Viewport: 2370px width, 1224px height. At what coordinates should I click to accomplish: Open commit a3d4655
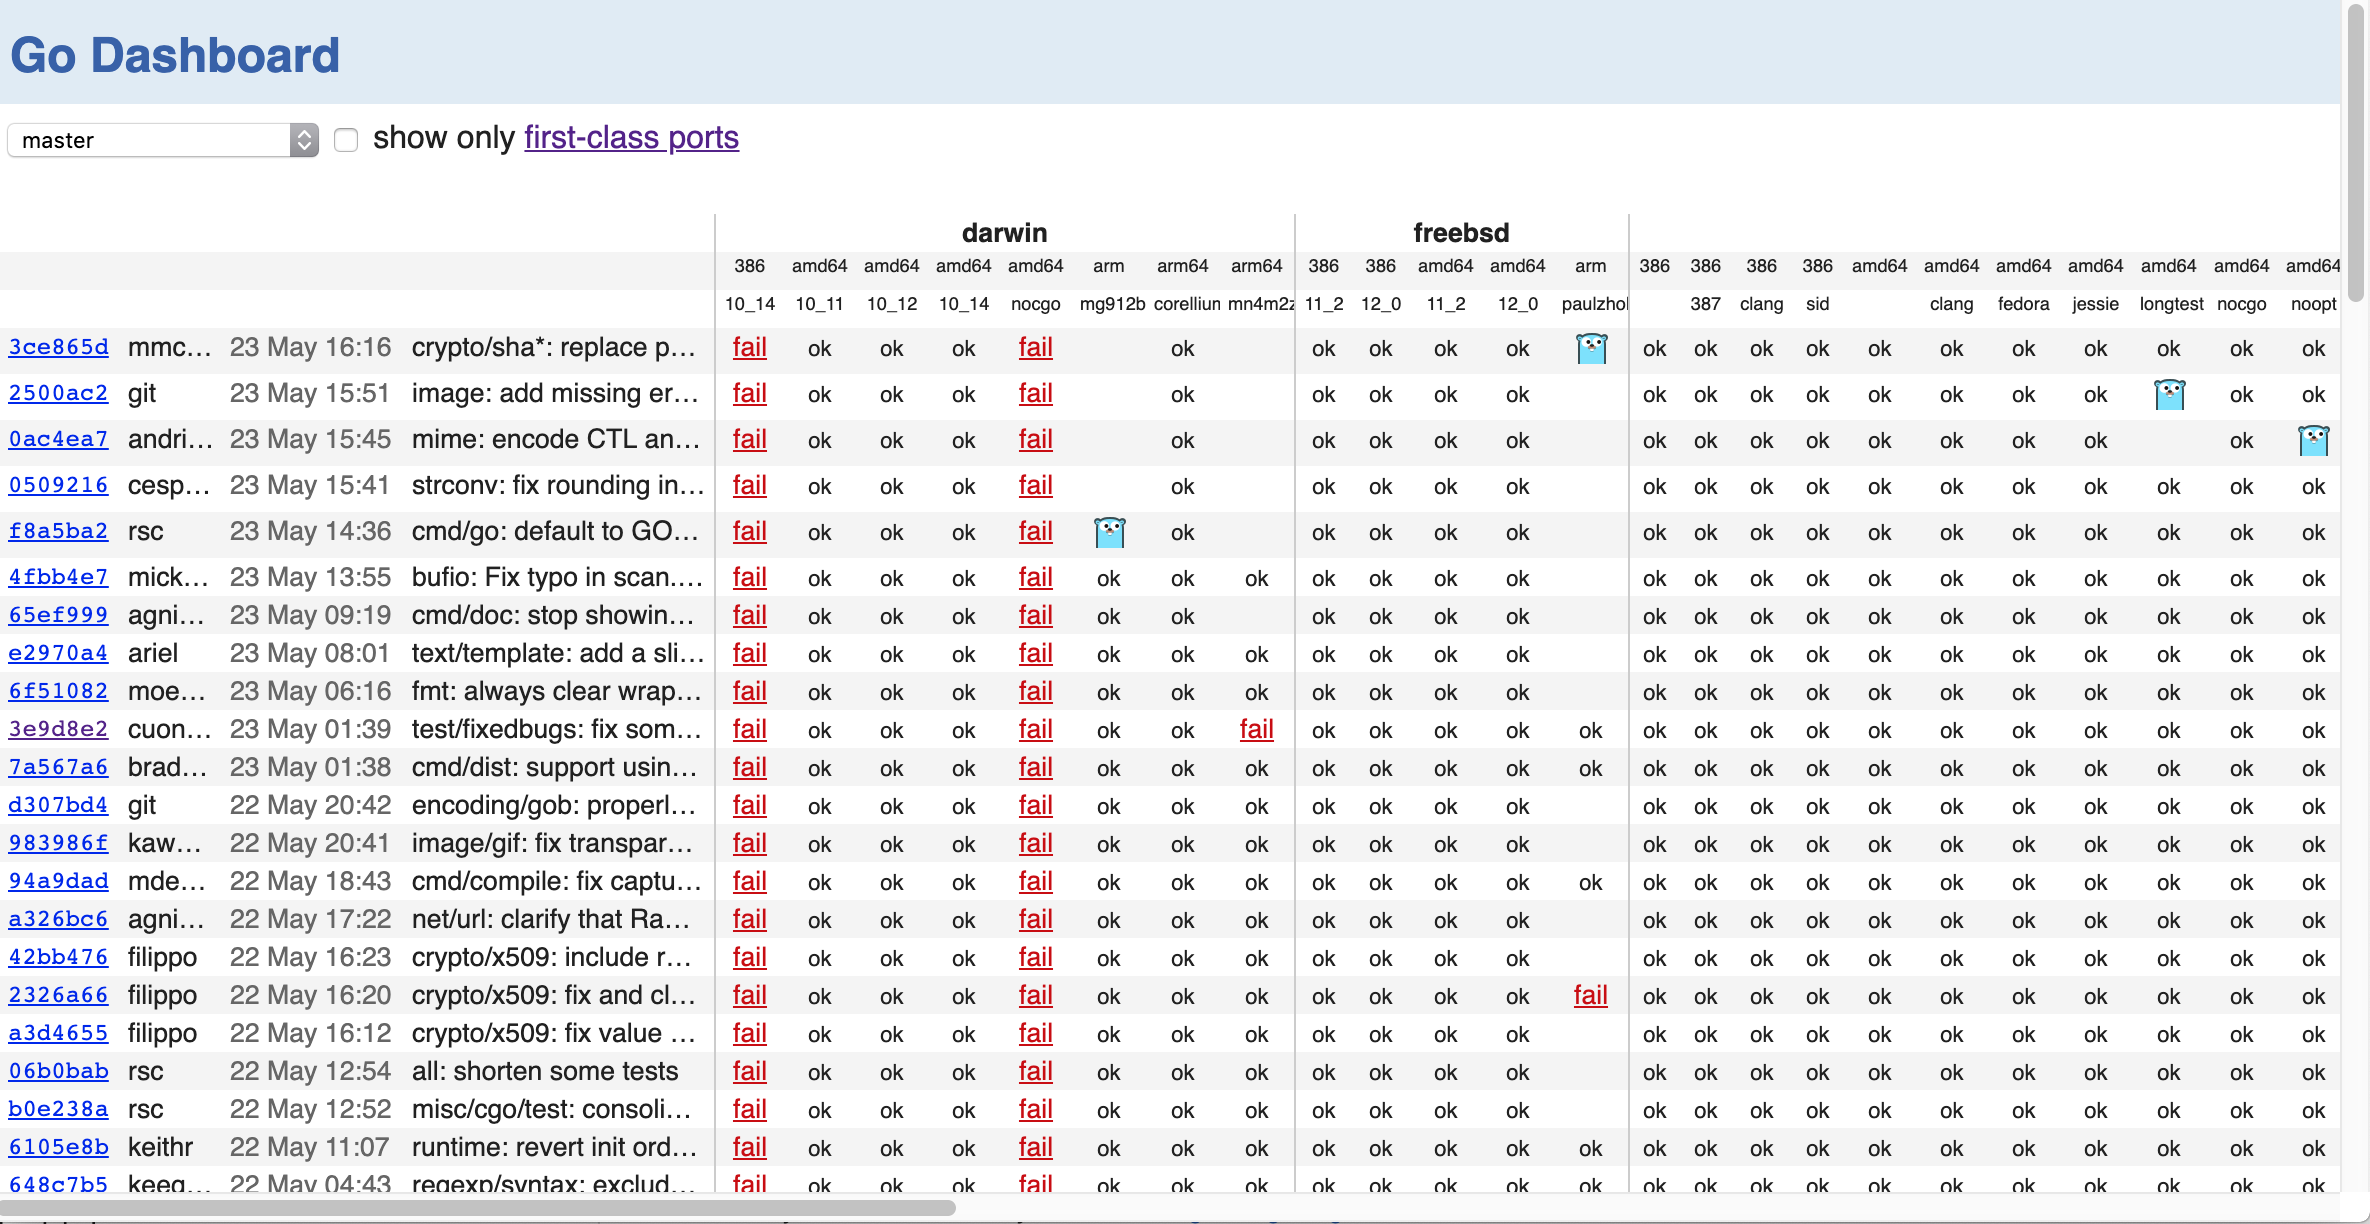point(58,1033)
